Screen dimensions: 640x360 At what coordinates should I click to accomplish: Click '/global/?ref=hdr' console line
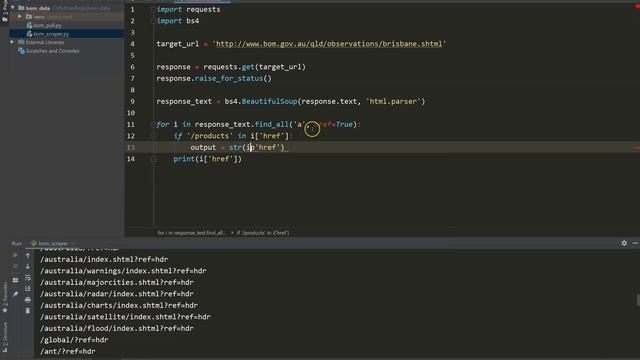(74, 340)
